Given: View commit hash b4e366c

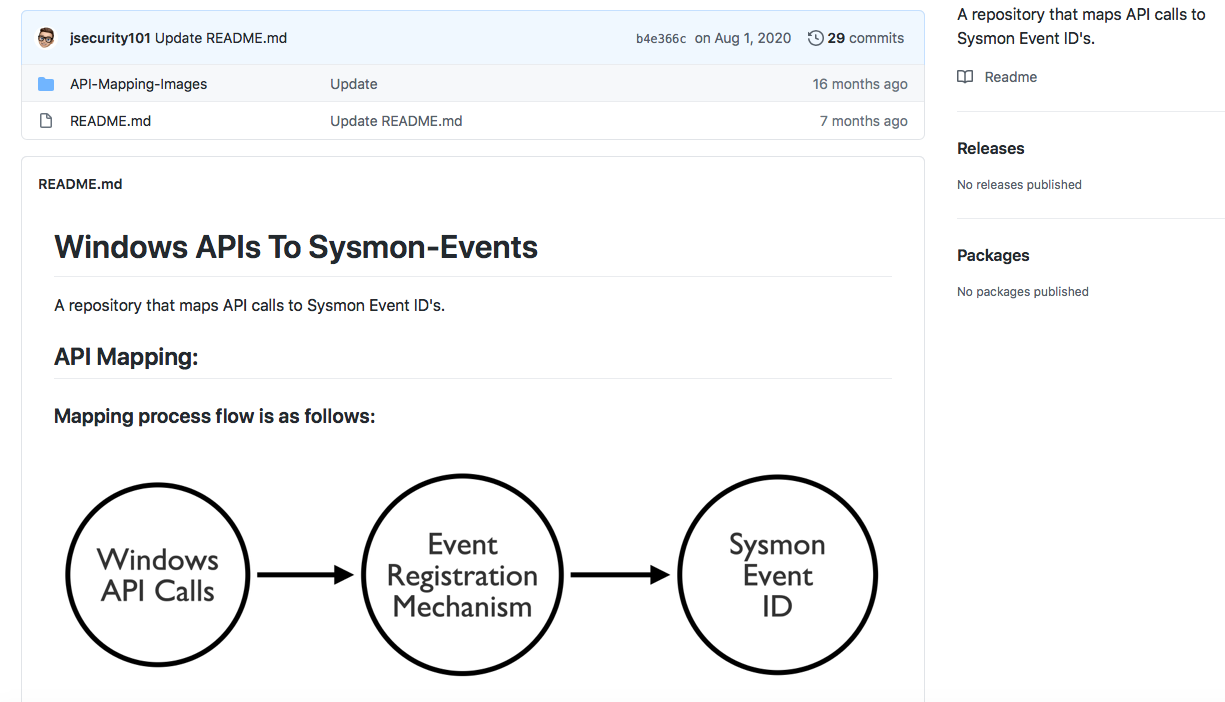Looking at the screenshot, I should pyautogui.click(x=661, y=39).
